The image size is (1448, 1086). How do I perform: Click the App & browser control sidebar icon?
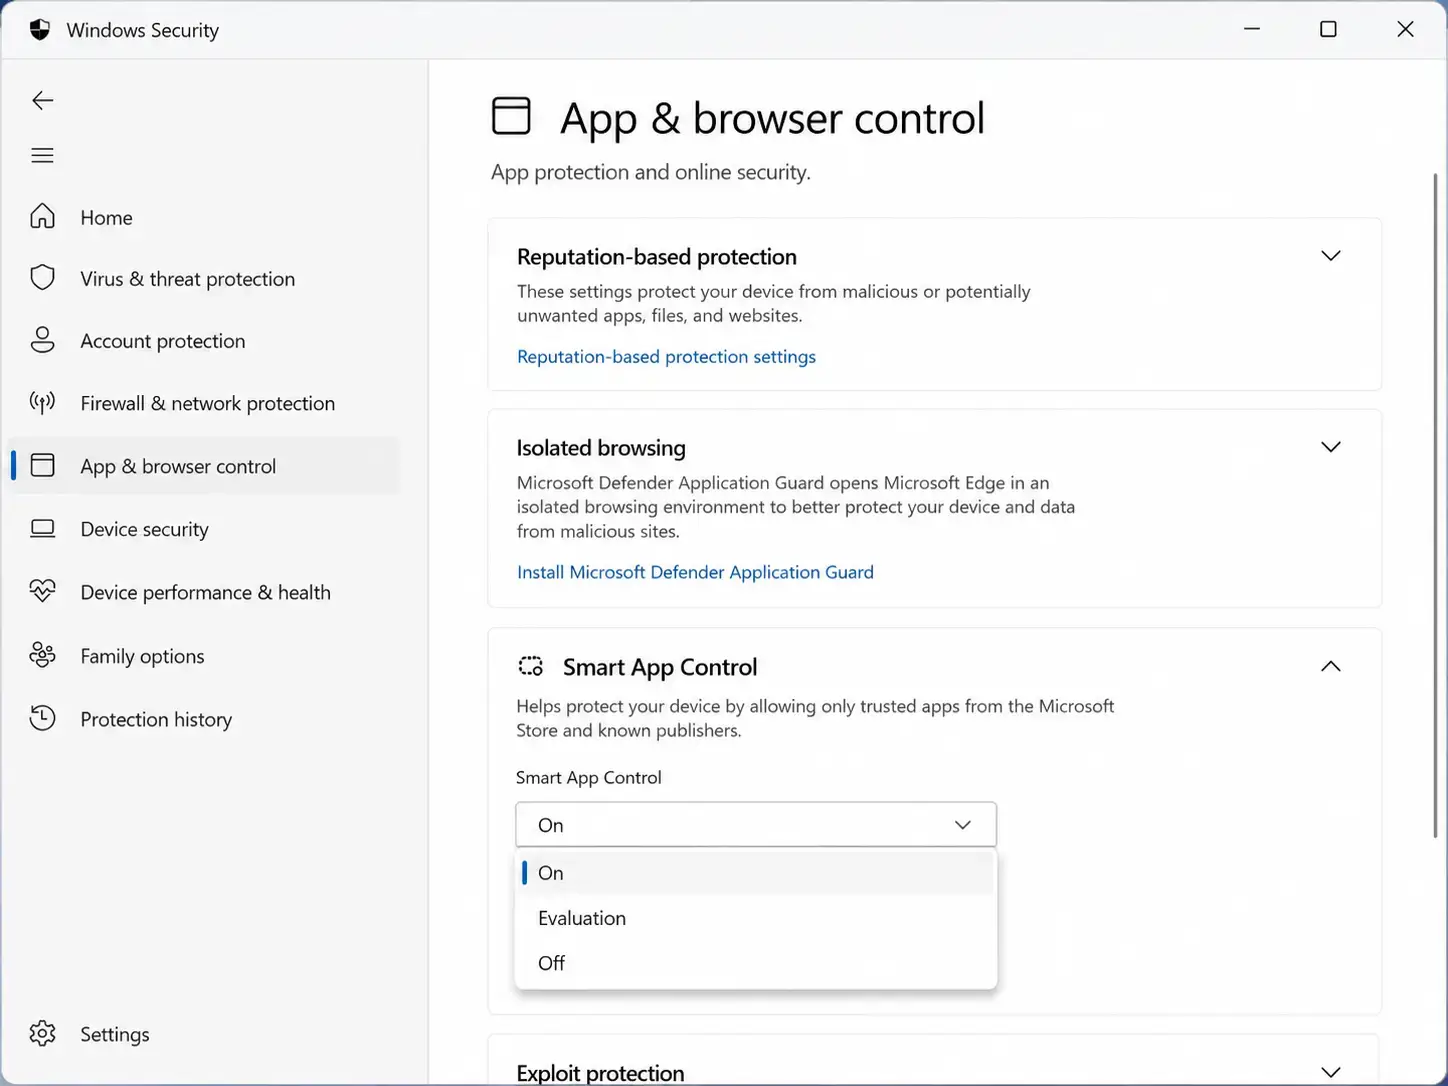point(42,465)
